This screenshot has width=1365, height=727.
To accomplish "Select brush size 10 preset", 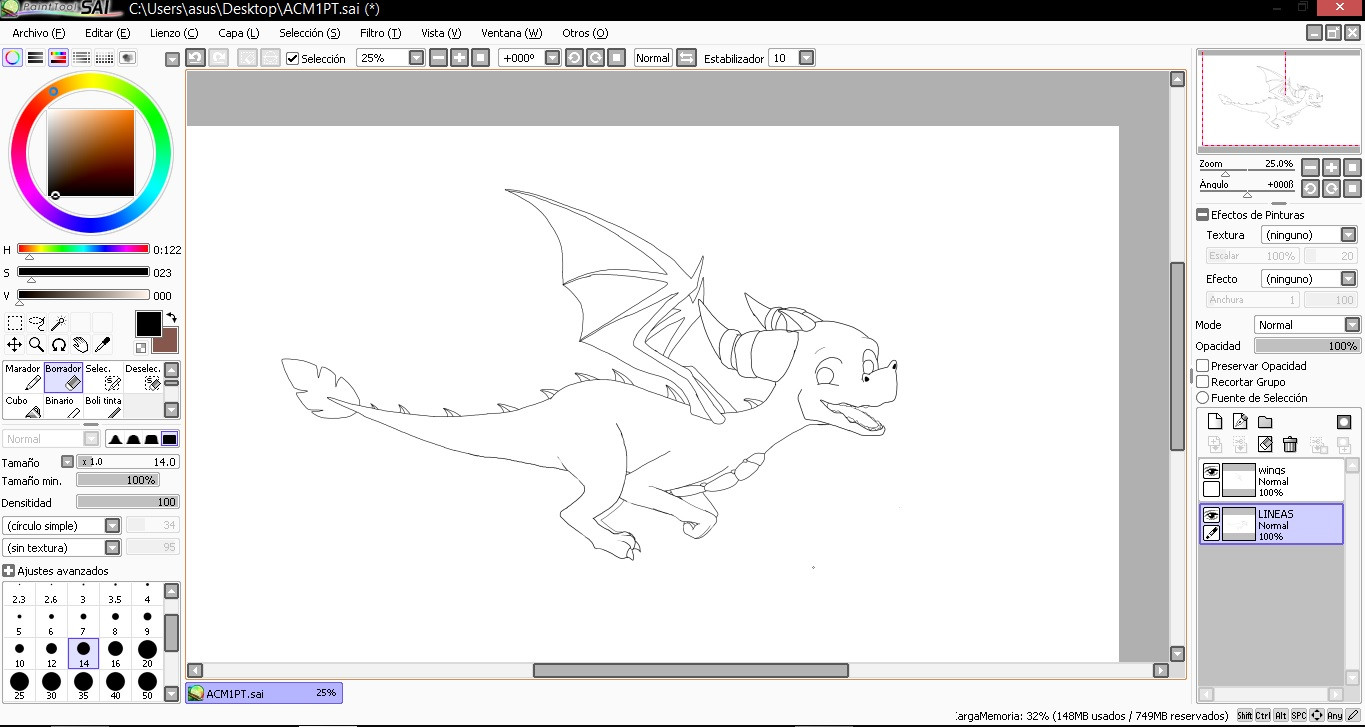I will coord(19,654).
